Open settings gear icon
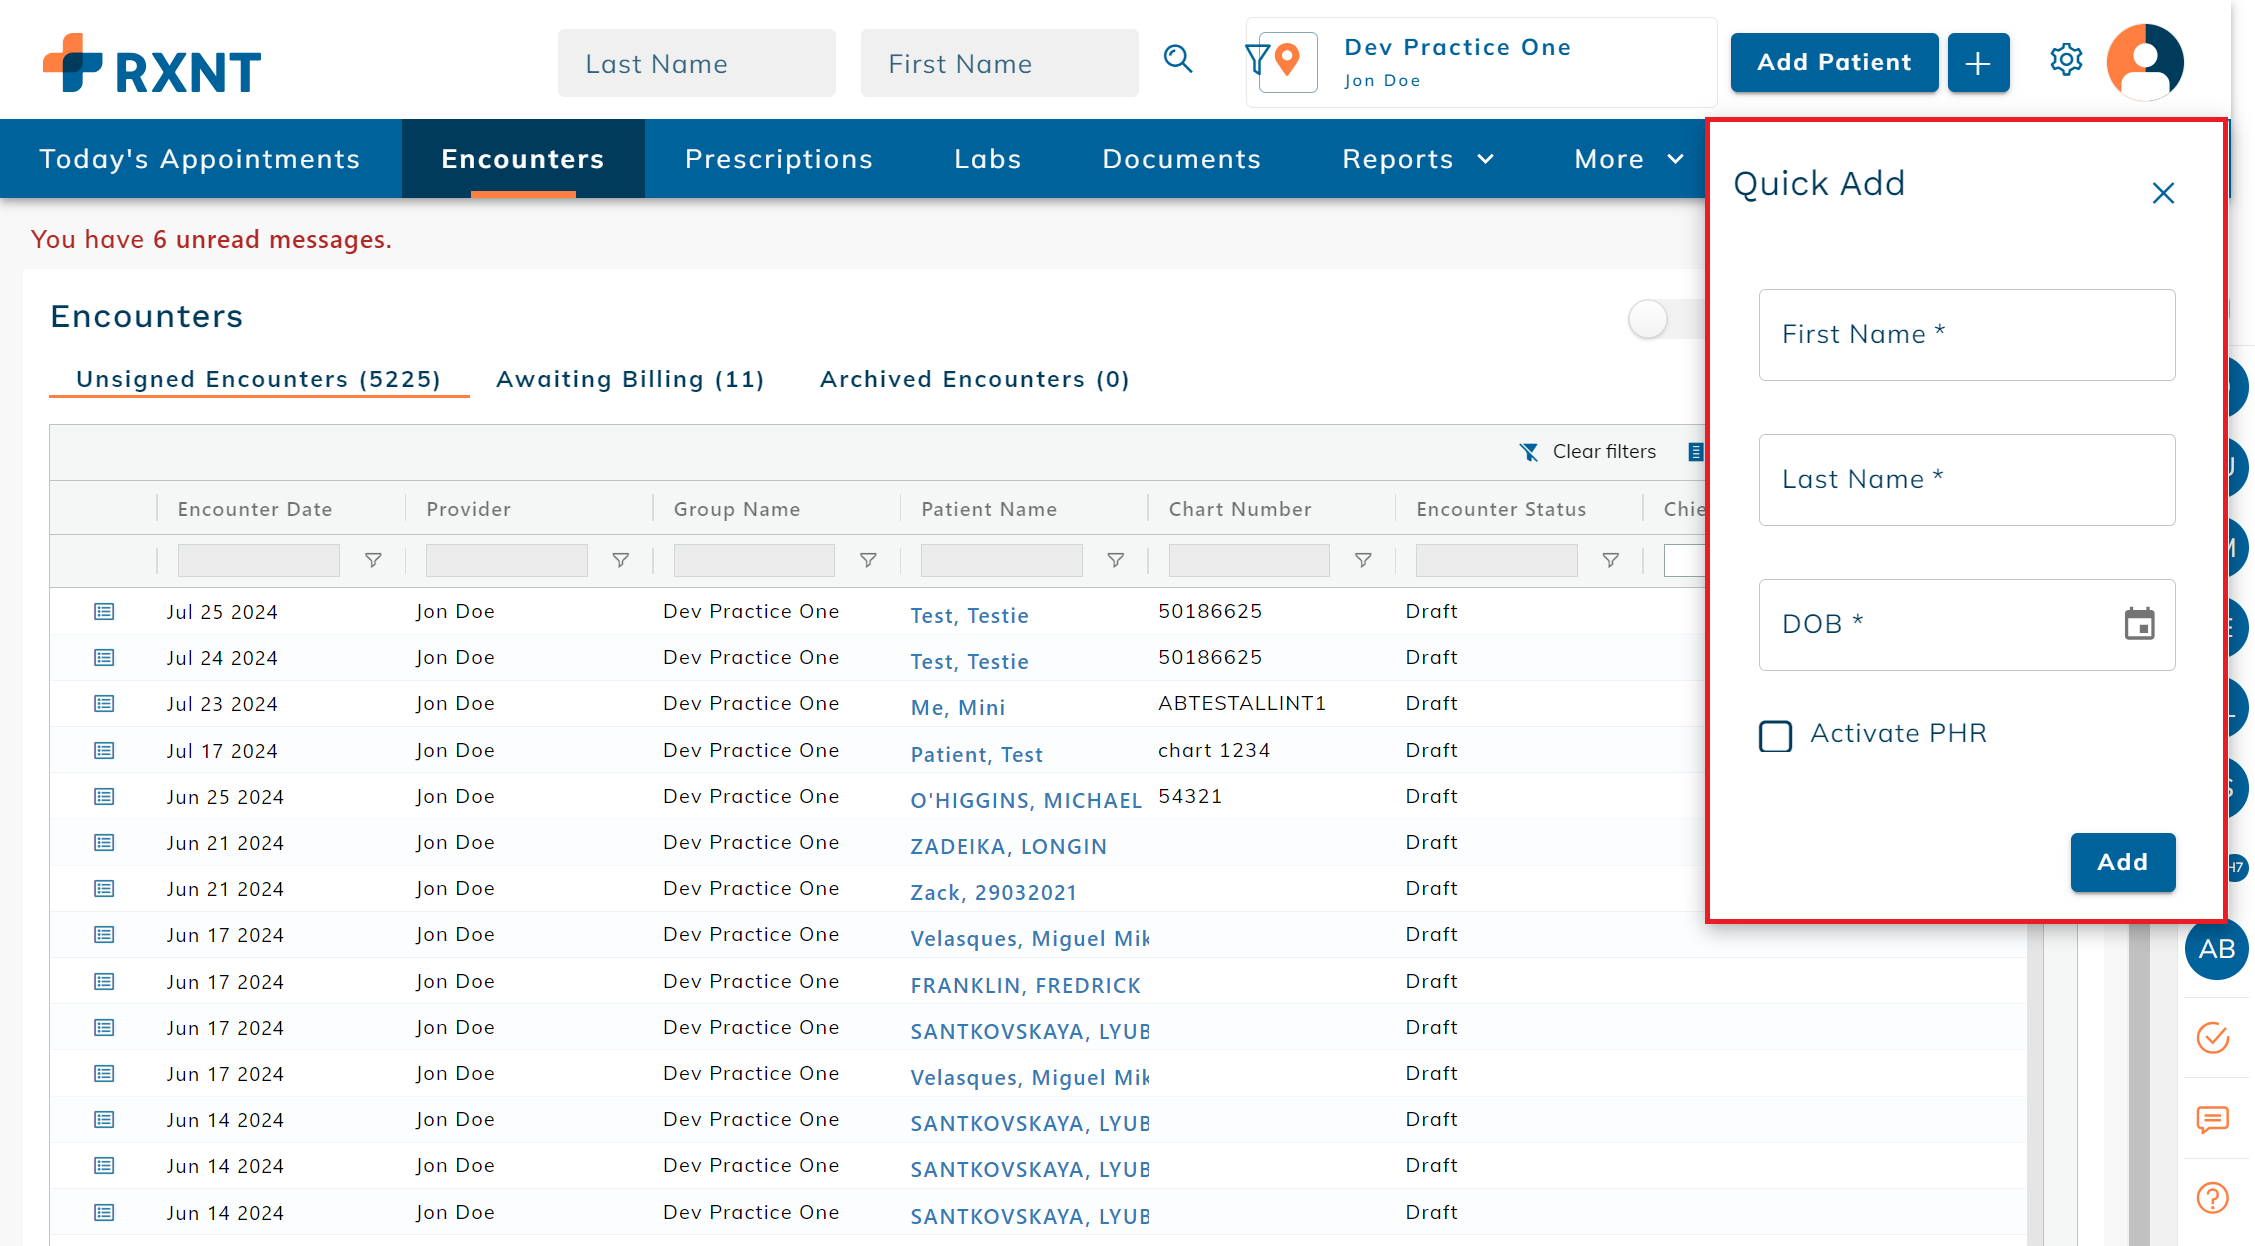This screenshot has width=2255, height=1246. (x=2066, y=61)
